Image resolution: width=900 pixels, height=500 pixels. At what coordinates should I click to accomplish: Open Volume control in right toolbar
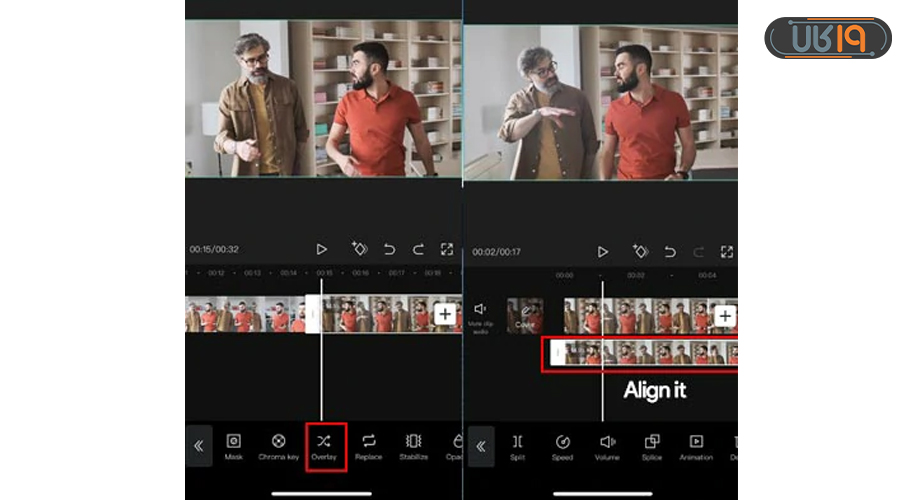[x=607, y=448]
